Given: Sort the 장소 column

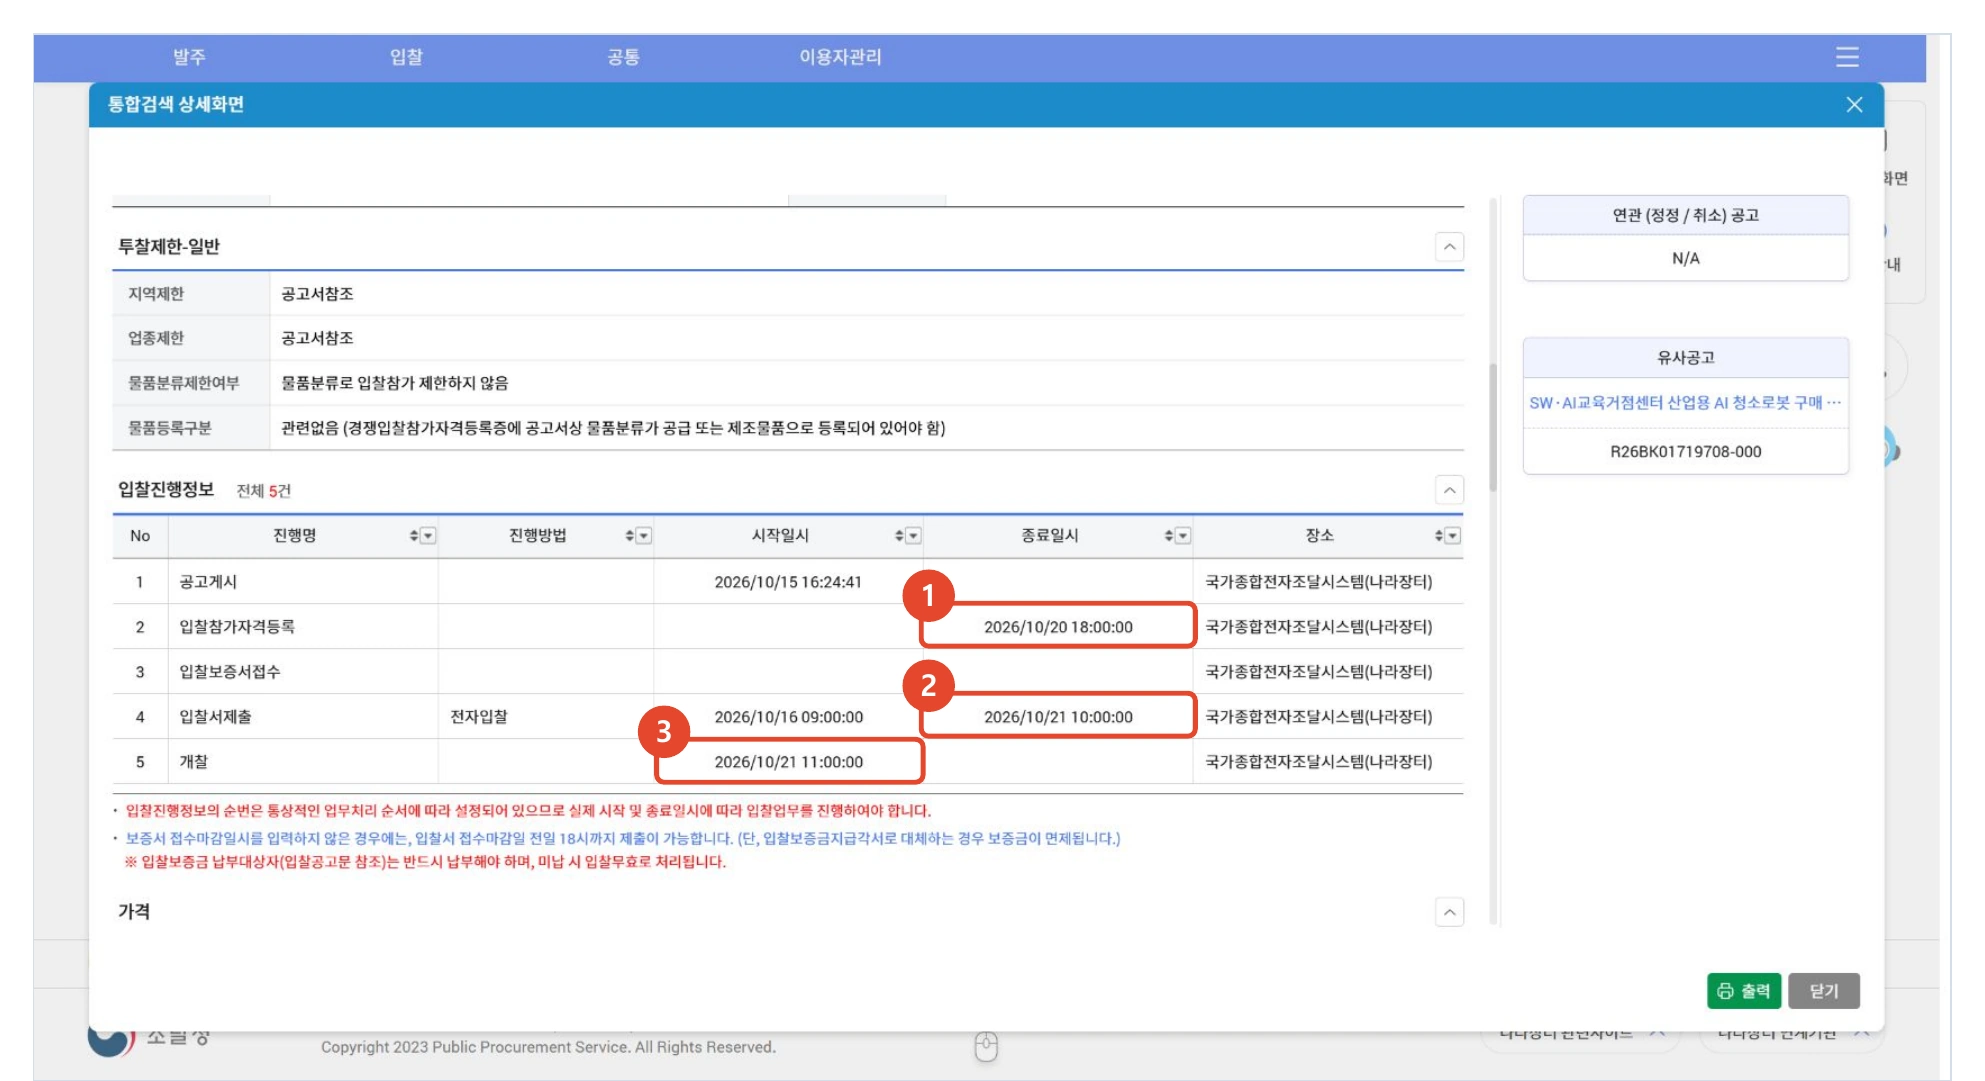Looking at the screenshot, I should tap(1438, 536).
